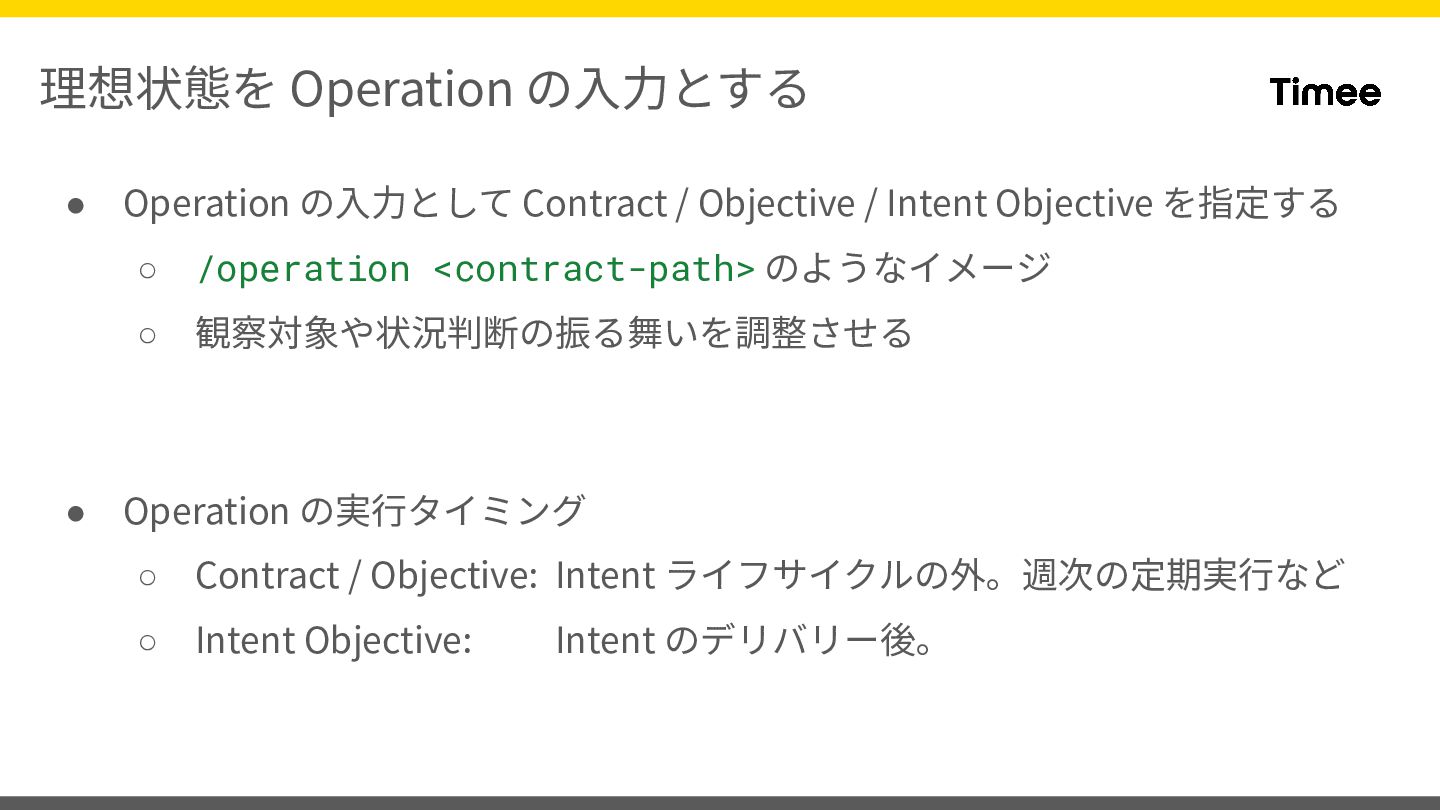Click the green /operation <contract-path> code text
The image size is (1440, 810).
(x=475, y=269)
